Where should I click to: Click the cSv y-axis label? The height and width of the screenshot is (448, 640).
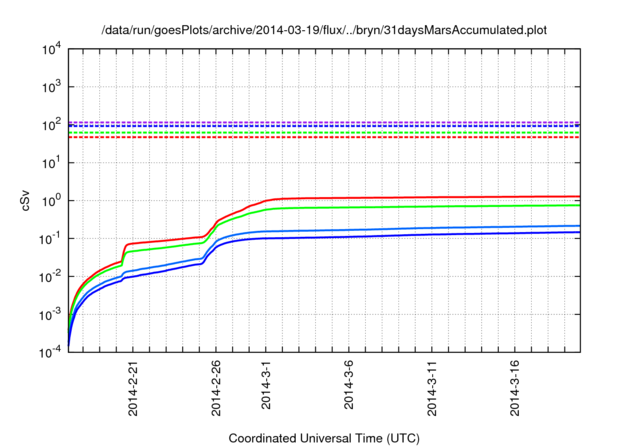(25, 200)
